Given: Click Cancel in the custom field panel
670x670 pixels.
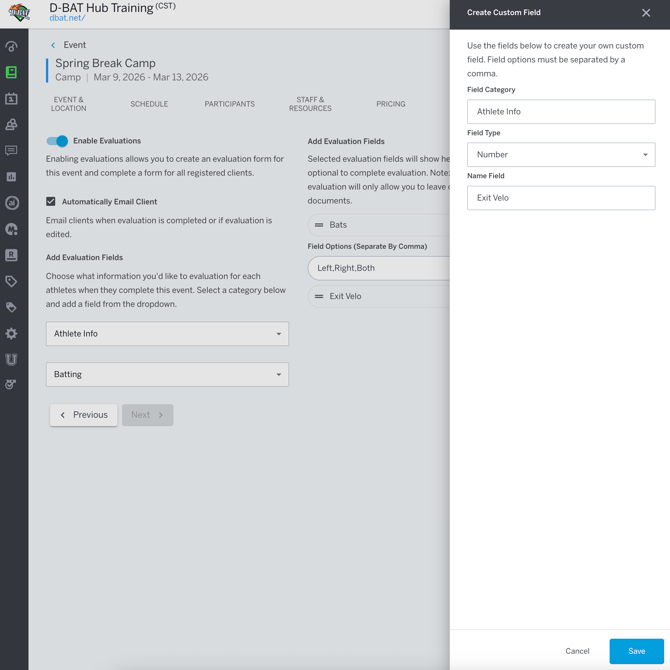Looking at the screenshot, I should click(x=577, y=651).
